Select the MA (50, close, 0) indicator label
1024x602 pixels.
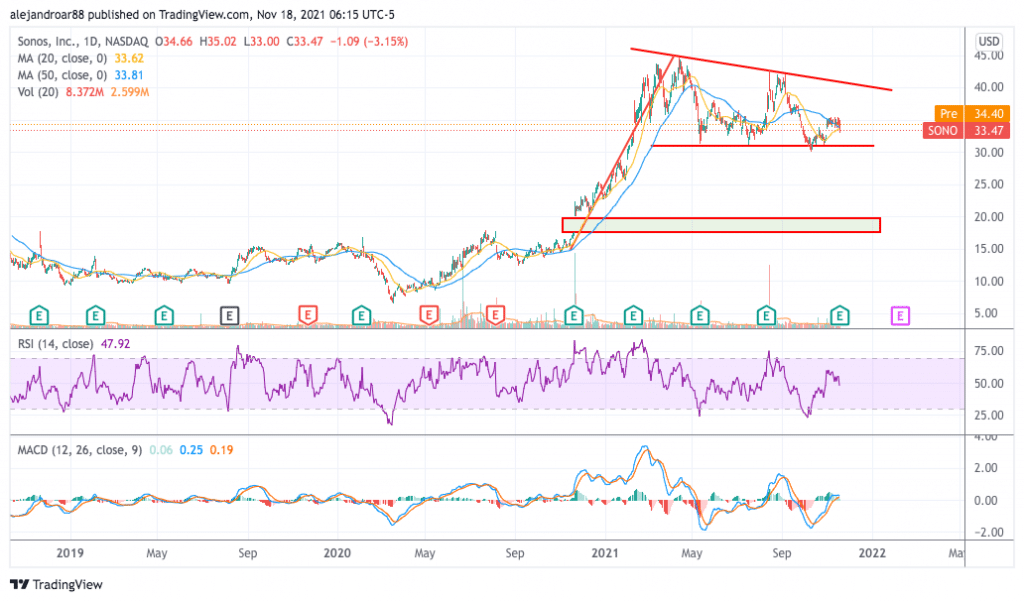(x=62, y=76)
